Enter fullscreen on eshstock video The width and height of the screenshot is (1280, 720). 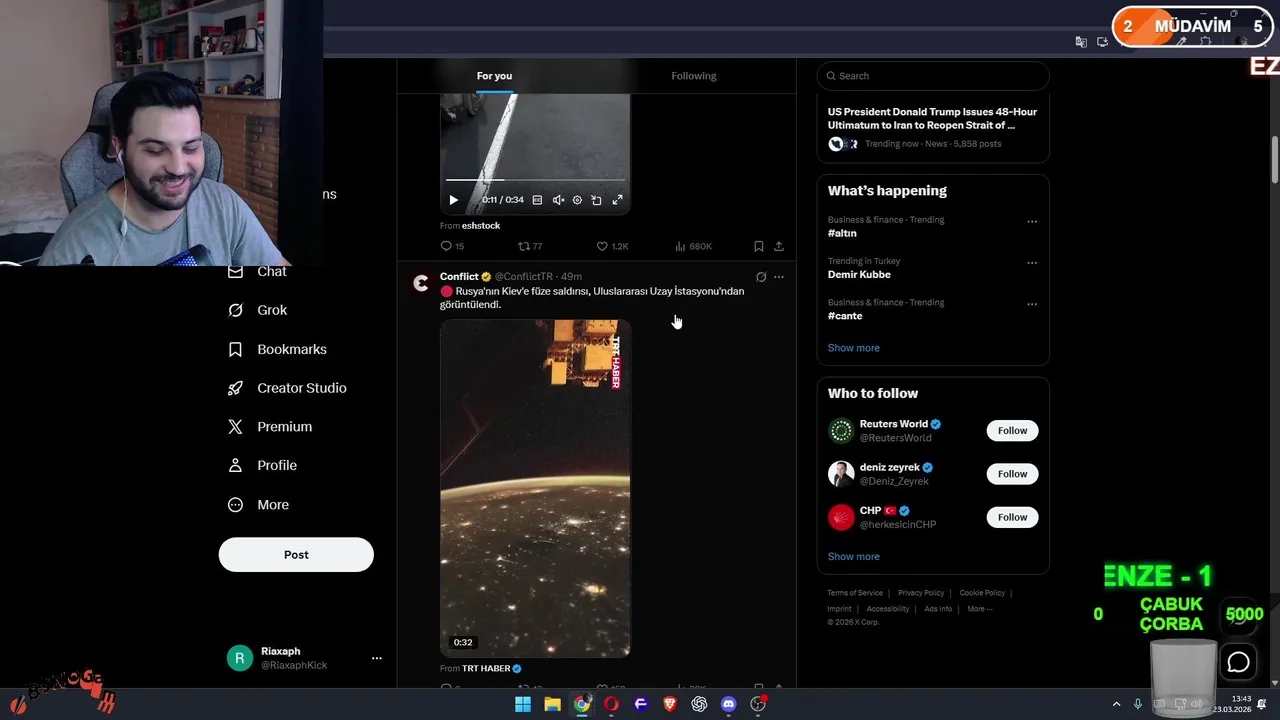tap(617, 200)
